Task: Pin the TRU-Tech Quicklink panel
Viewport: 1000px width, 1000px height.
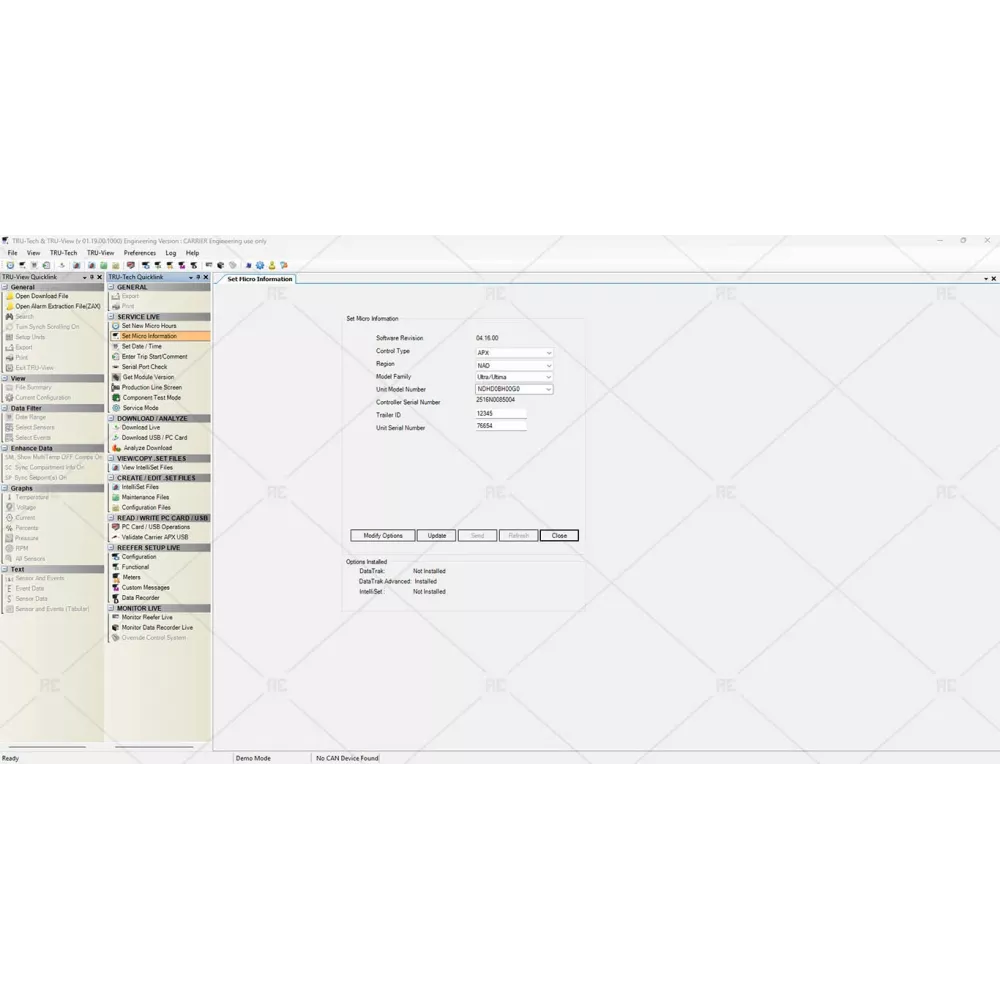Action: (198, 277)
